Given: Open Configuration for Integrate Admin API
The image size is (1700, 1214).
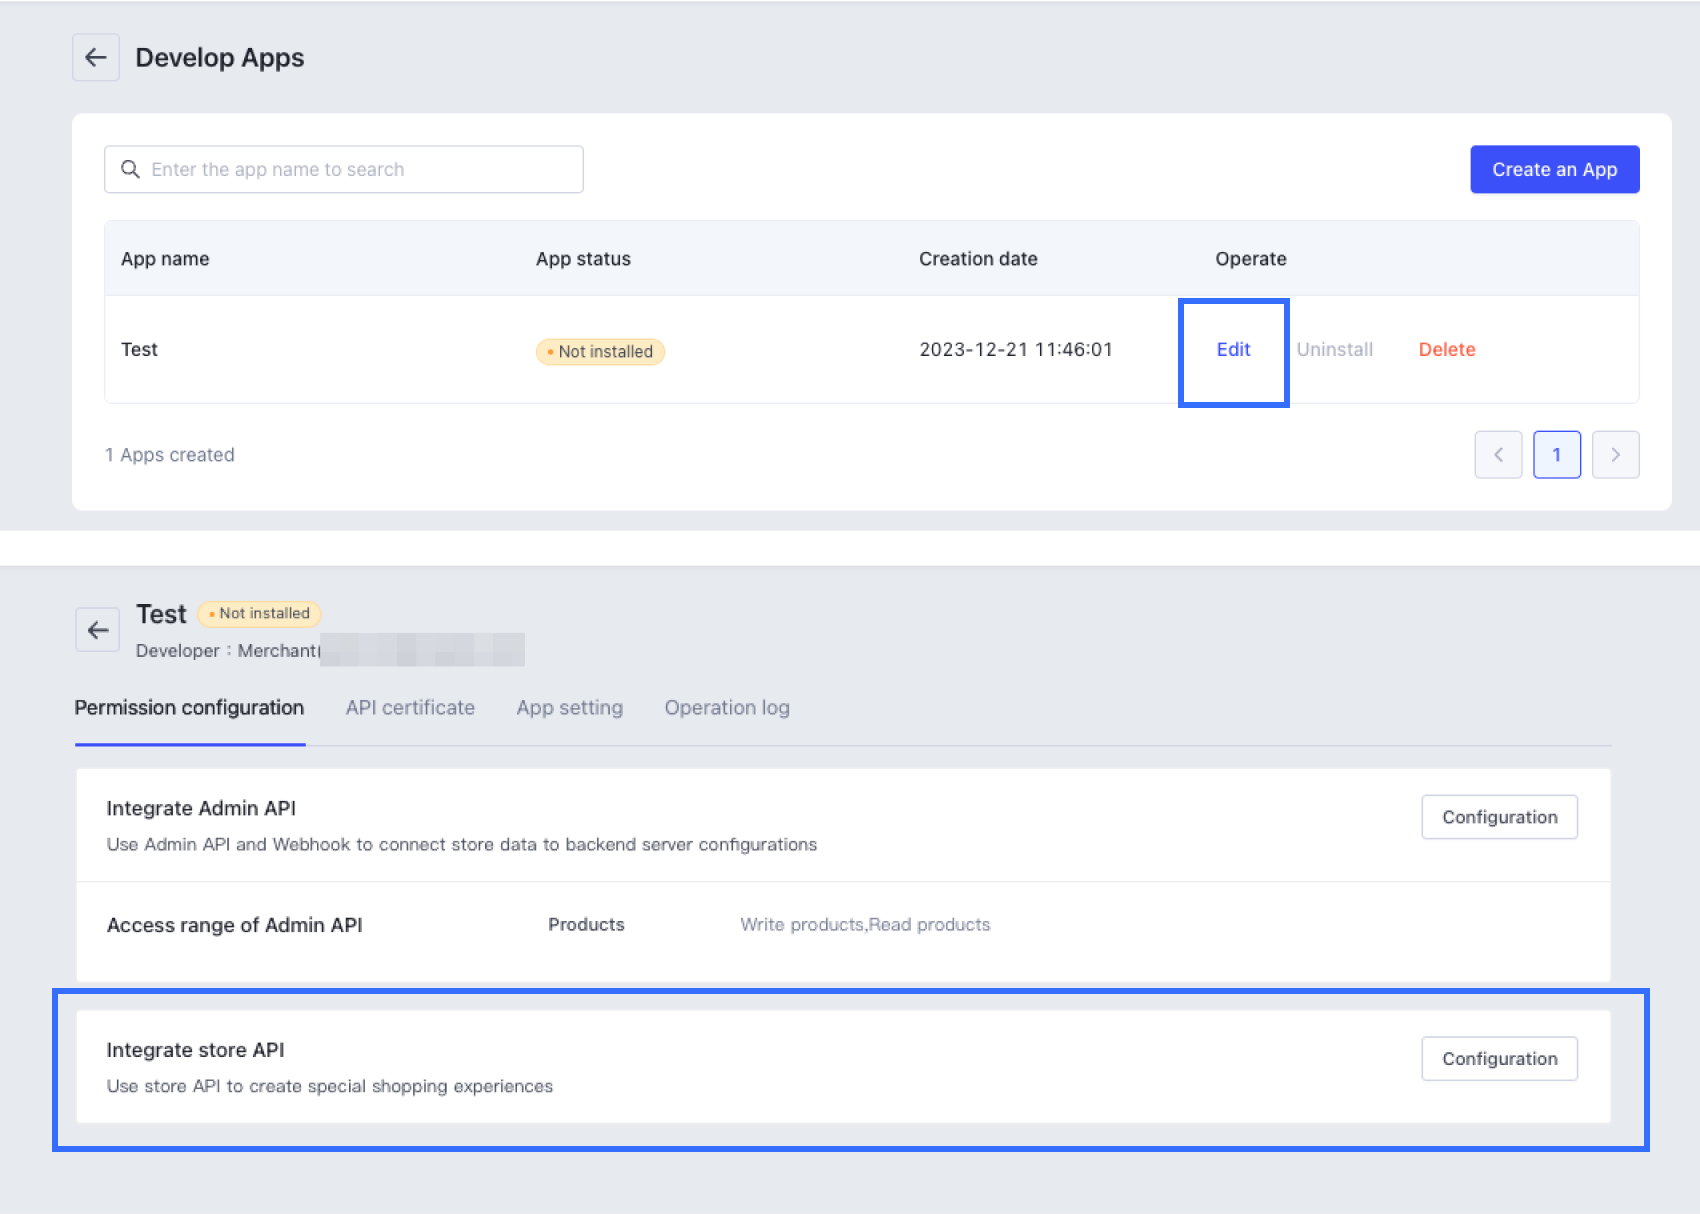Looking at the screenshot, I should 1499,817.
